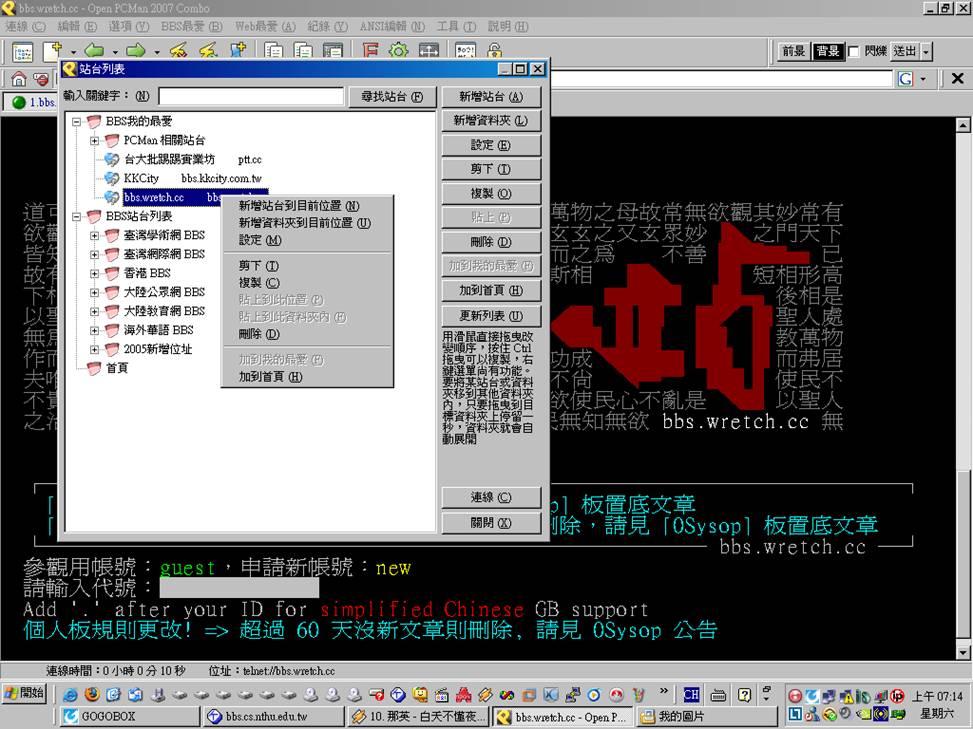Choose 新增站台到目前位置 from context menu
This screenshot has height=729, width=973.
[x=298, y=206]
